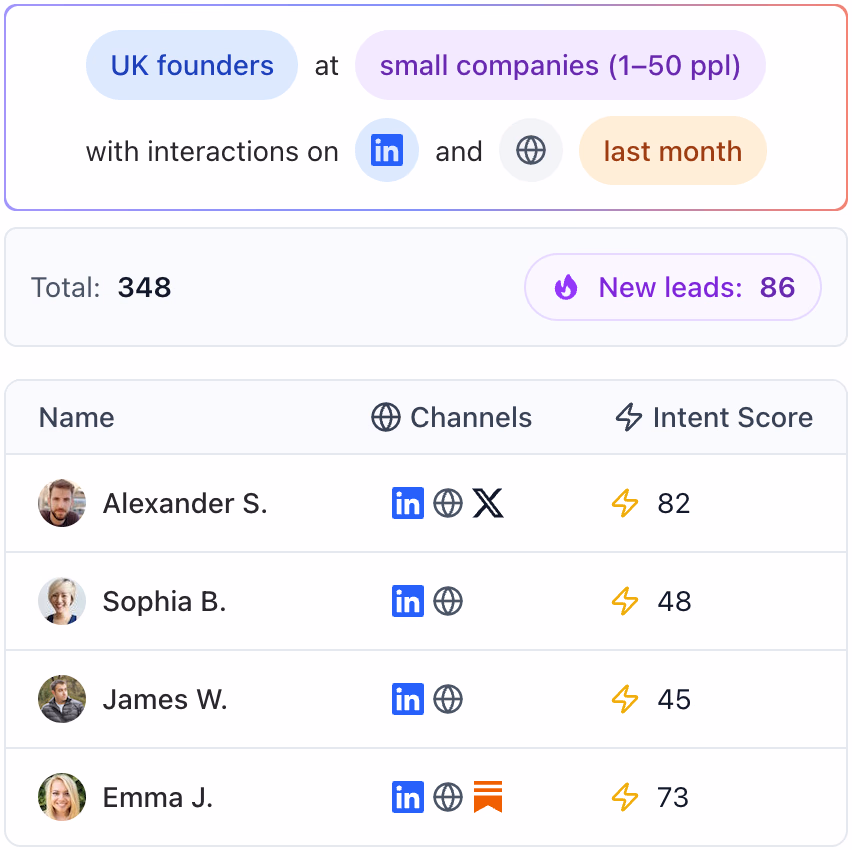
Task: Click the globe web filter chip
Action: [531, 152]
